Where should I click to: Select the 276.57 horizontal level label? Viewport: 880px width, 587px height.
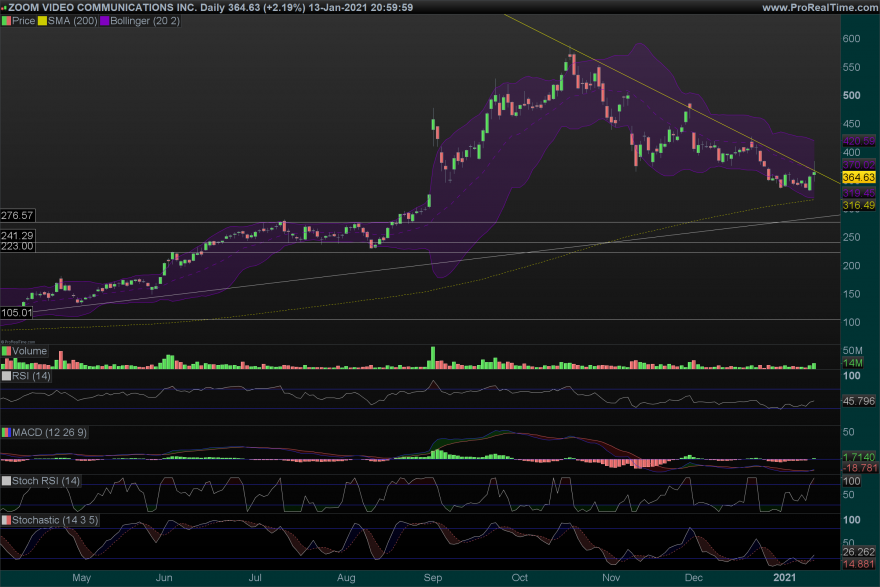[17, 215]
